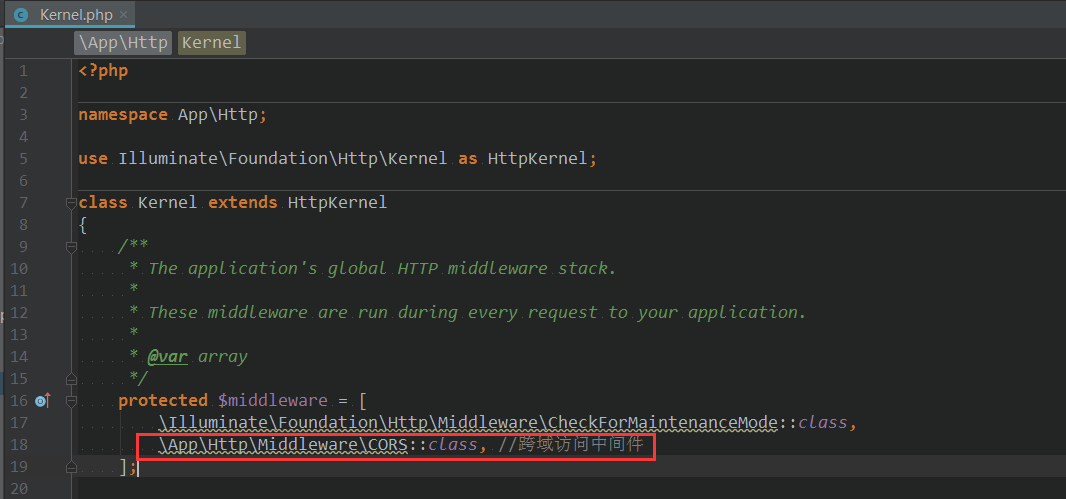Close the Kernel.php tab

123,15
